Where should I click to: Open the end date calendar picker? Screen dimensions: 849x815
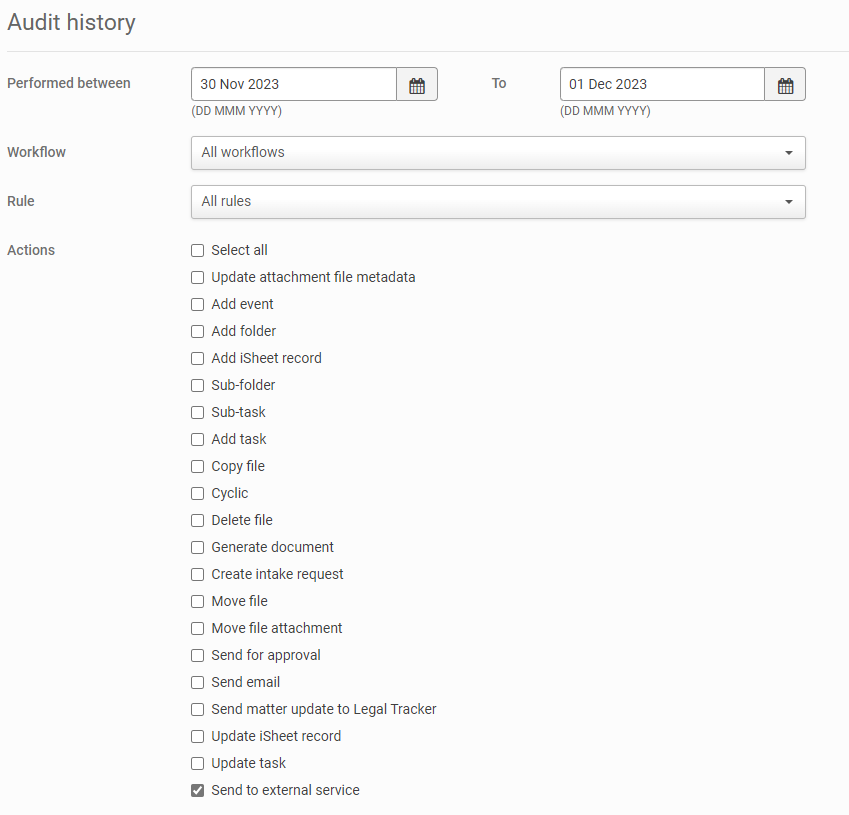coord(785,85)
